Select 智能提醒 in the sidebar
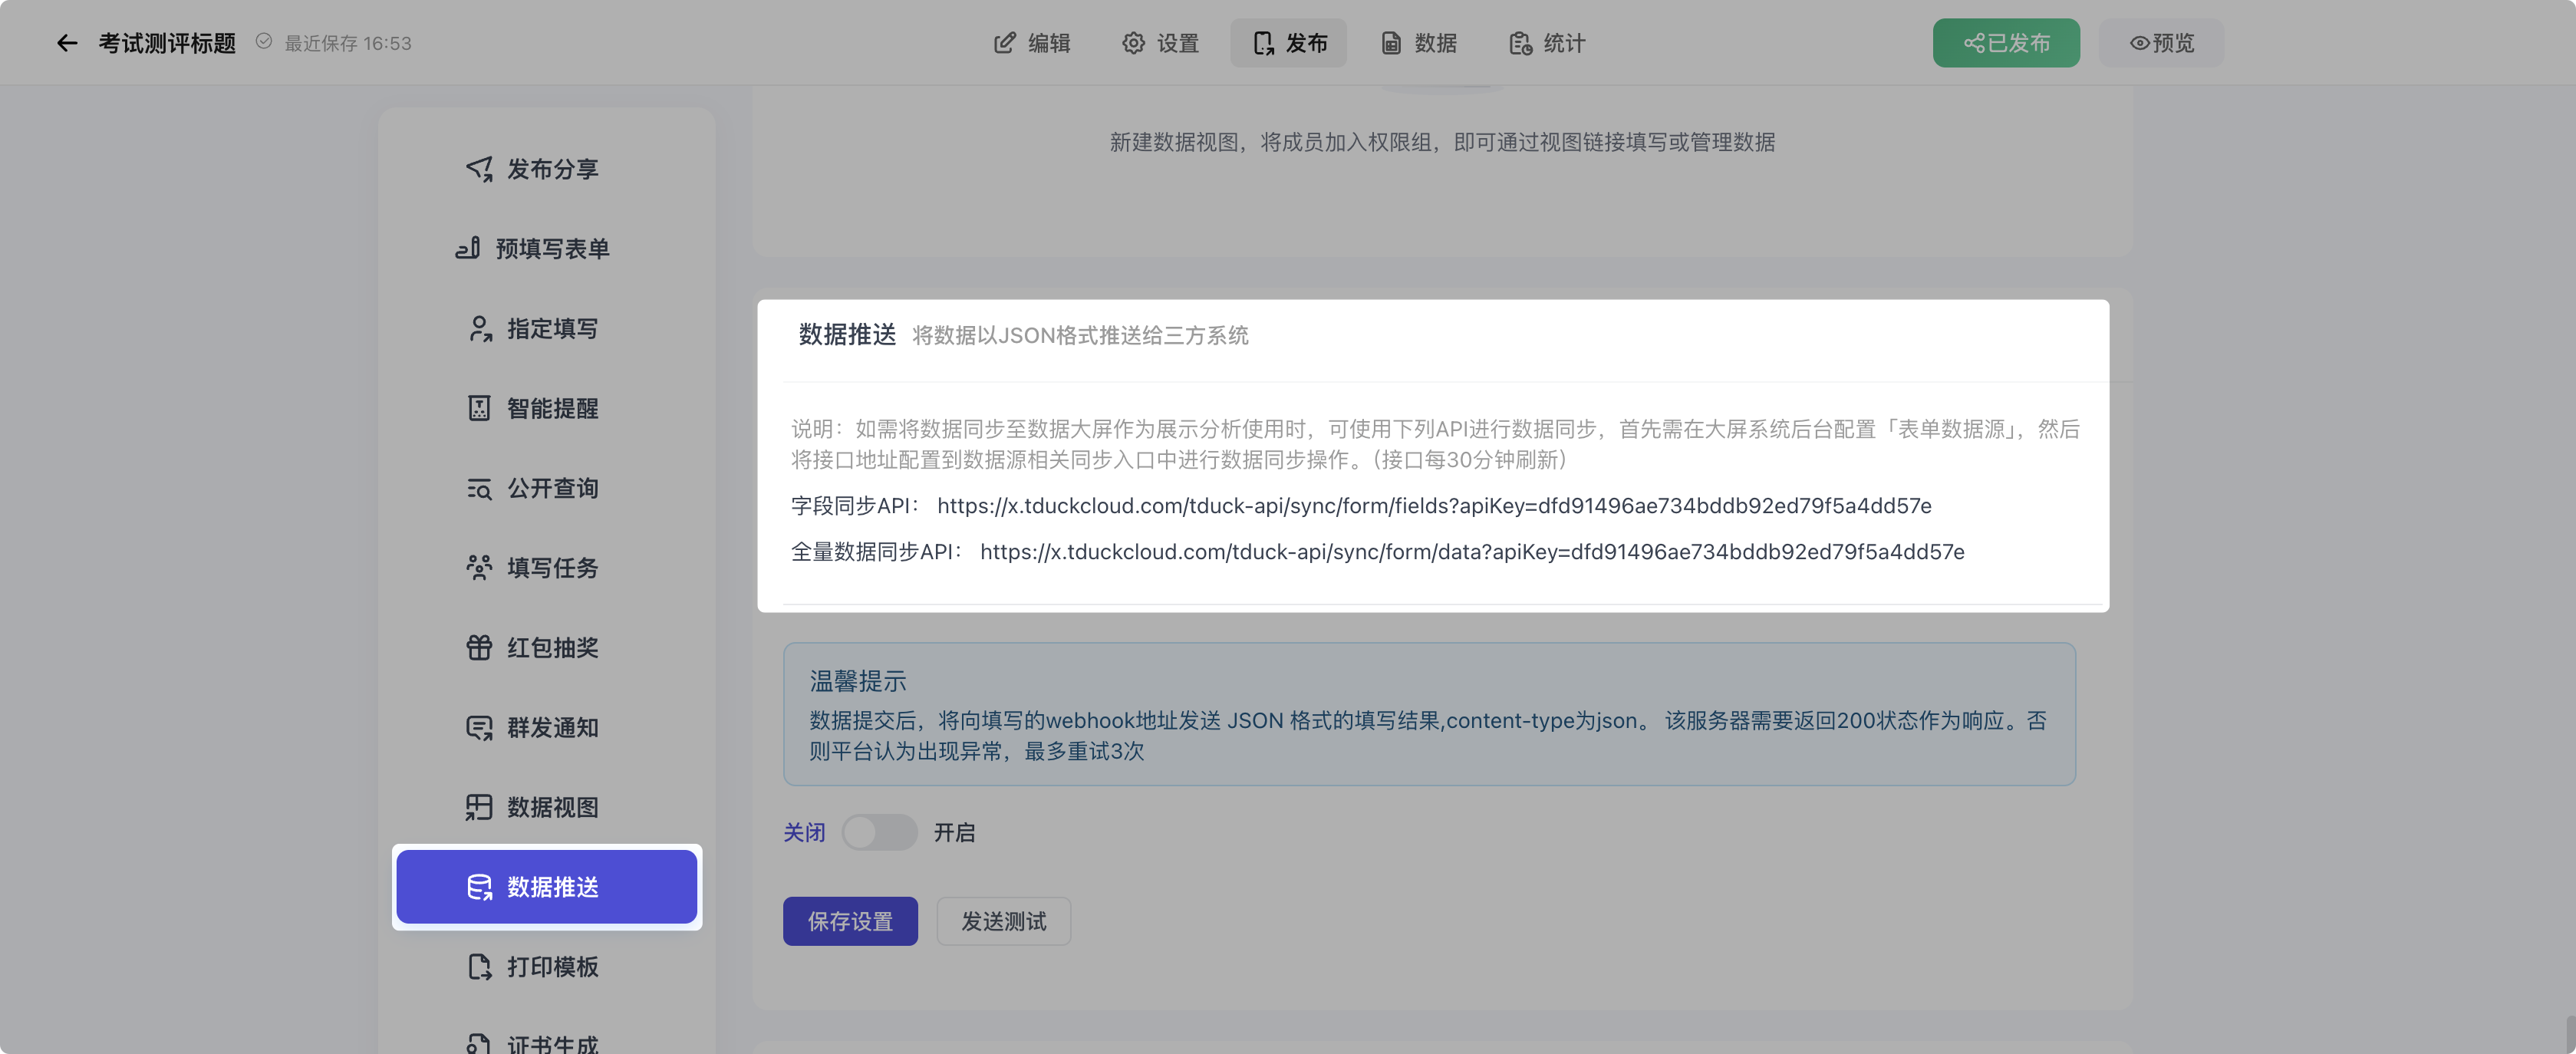Screen dimensions: 2576x1054 [x=546, y=408]
